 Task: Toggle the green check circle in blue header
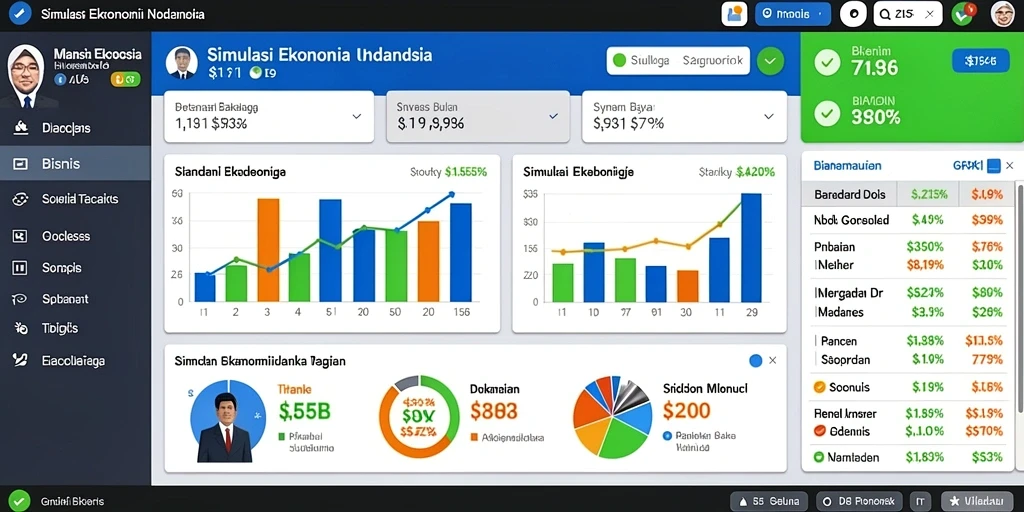pyautogui.click(x=771, y=61)
